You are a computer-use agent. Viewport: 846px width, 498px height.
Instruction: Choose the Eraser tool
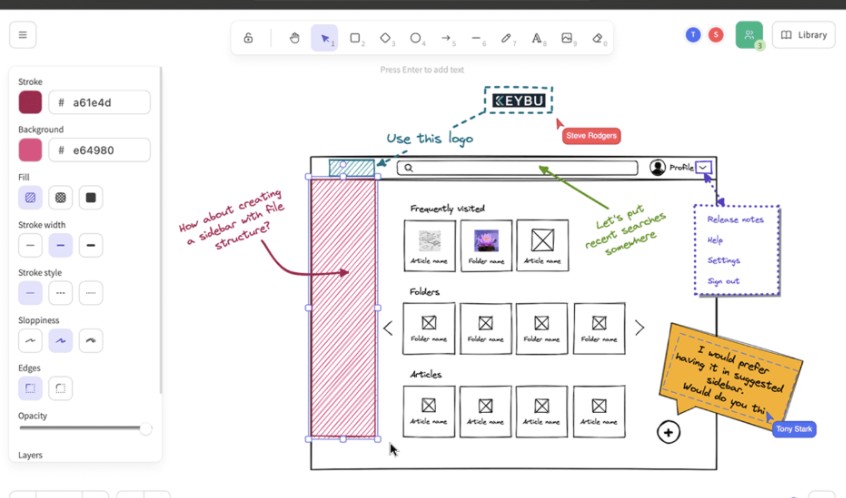(598, 38)
